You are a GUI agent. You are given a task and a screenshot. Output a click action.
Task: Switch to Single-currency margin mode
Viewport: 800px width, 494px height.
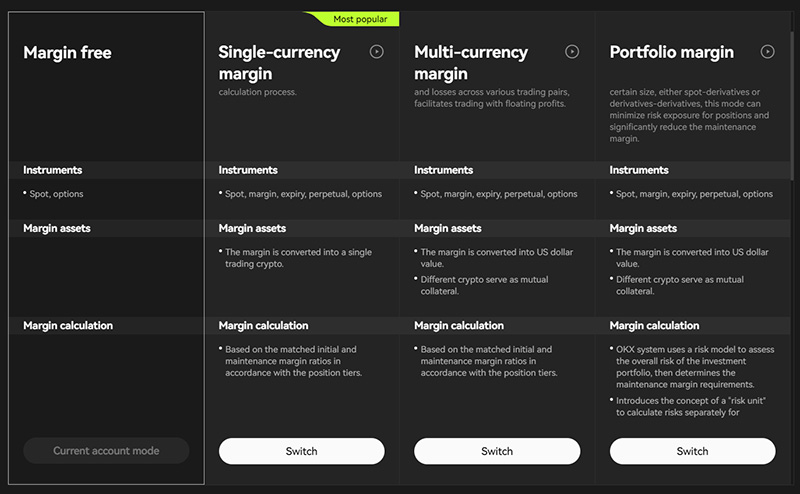(x=301, y=451)
